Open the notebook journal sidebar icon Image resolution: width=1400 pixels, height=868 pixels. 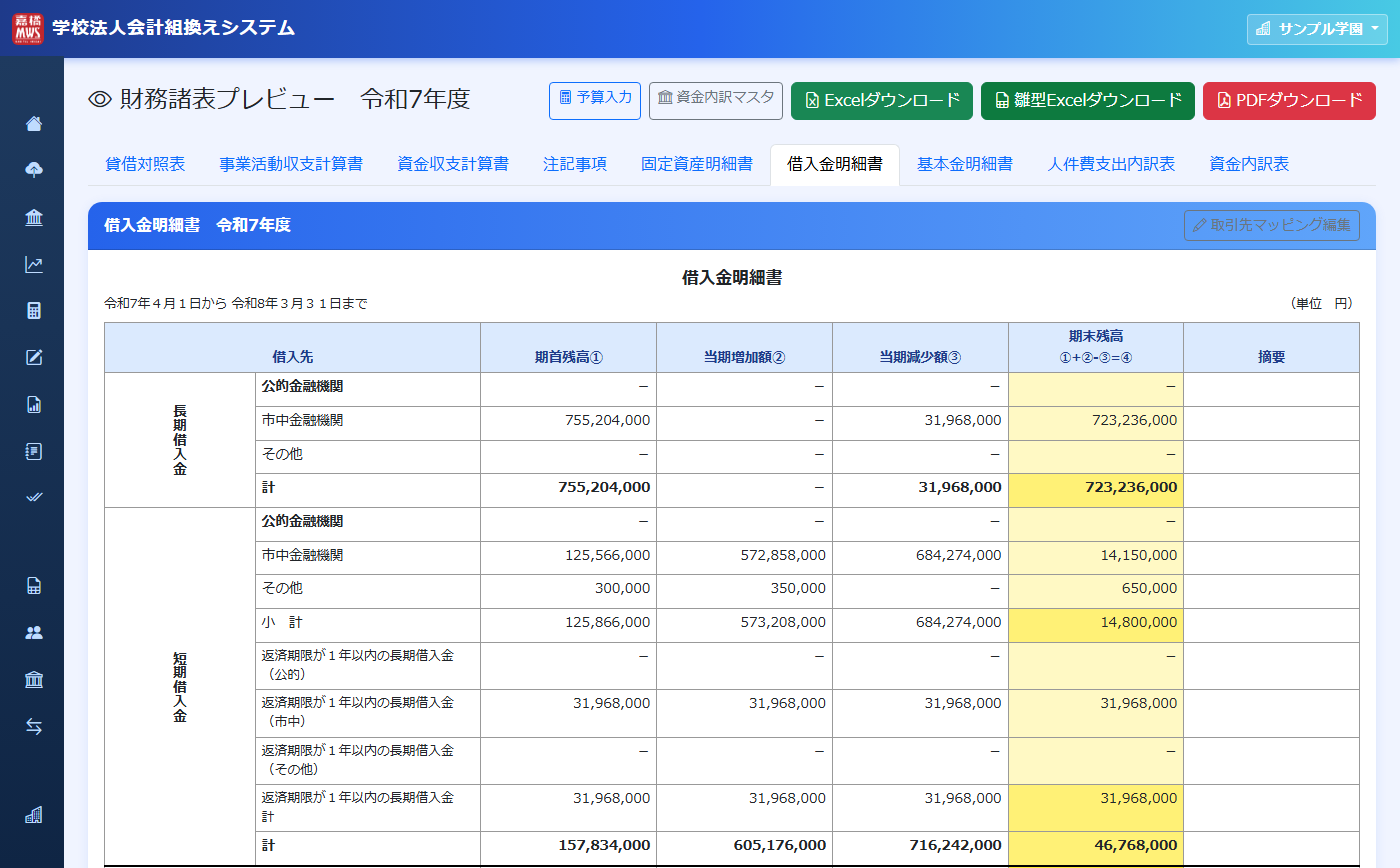(x=34, y=451)
